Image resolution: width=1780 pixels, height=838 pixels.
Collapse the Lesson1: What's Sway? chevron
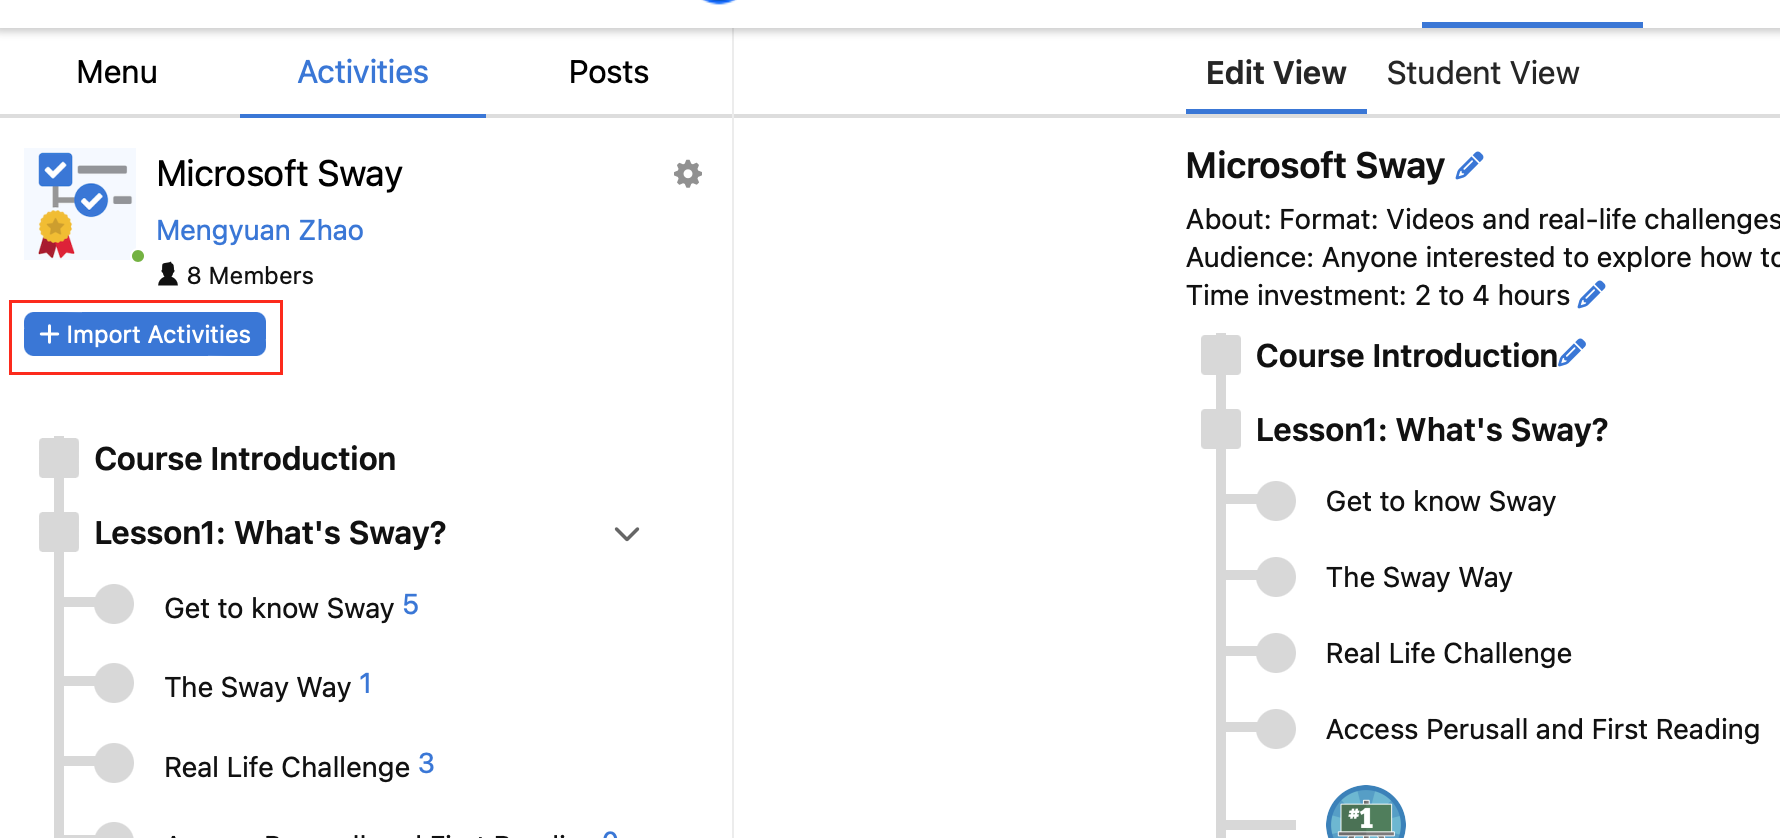(627, 534)
